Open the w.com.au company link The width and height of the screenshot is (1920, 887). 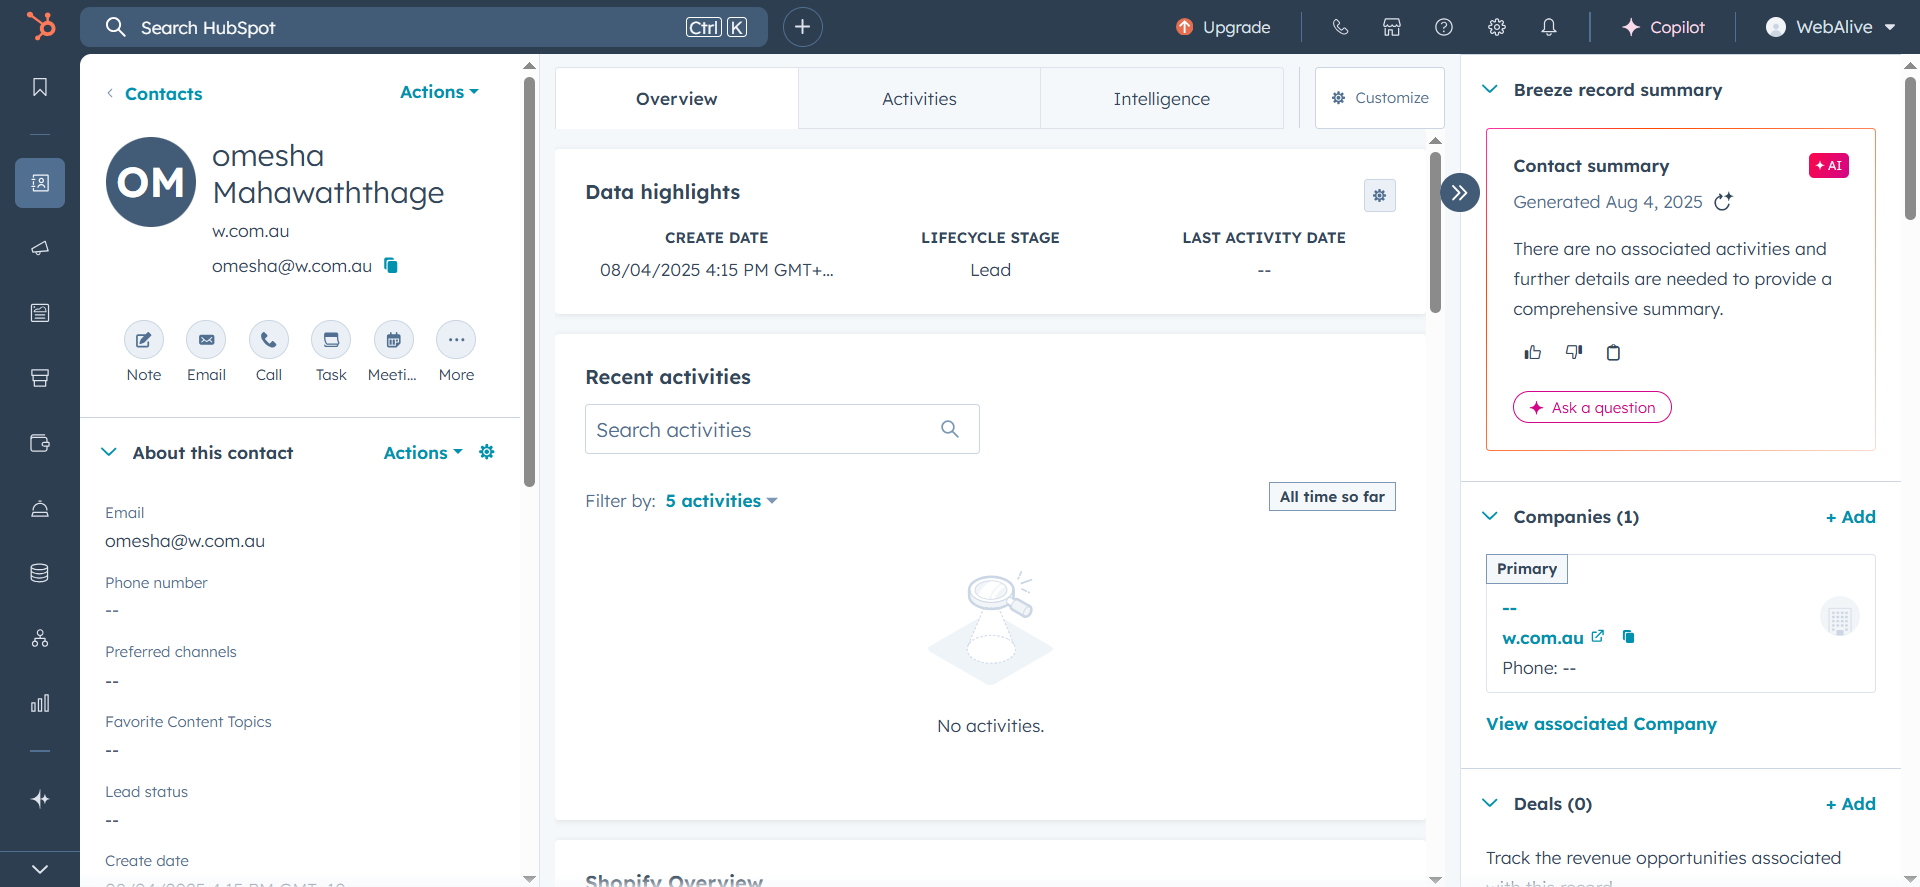pyautogui.click(x=1542, y=638)
